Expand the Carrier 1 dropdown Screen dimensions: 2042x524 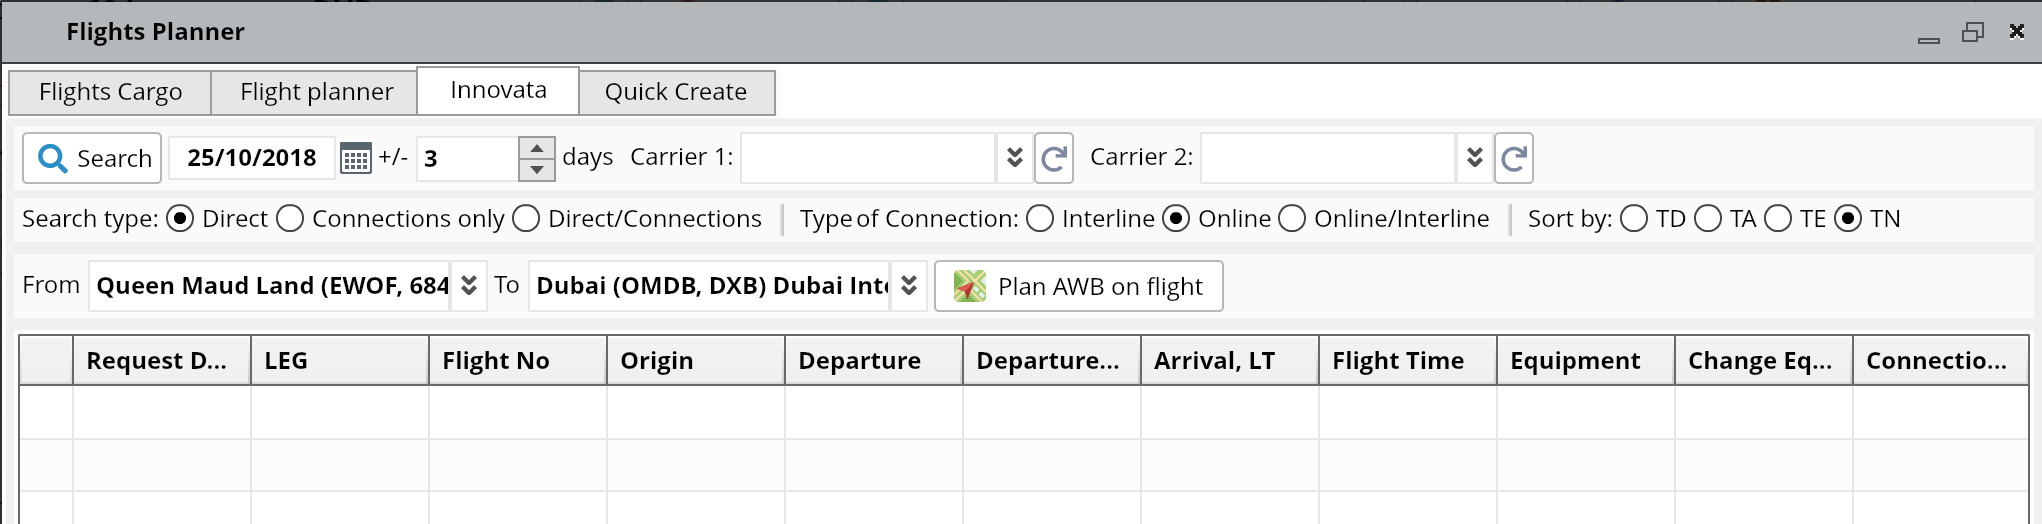click(1014, 158)
